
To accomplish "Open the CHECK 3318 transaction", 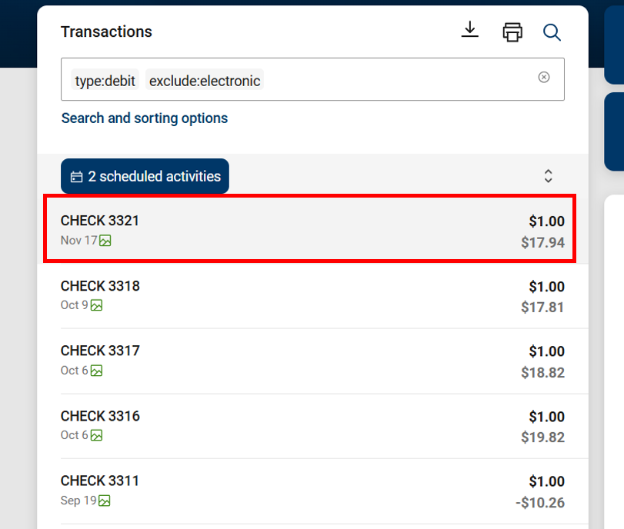I will click(310, 295).
